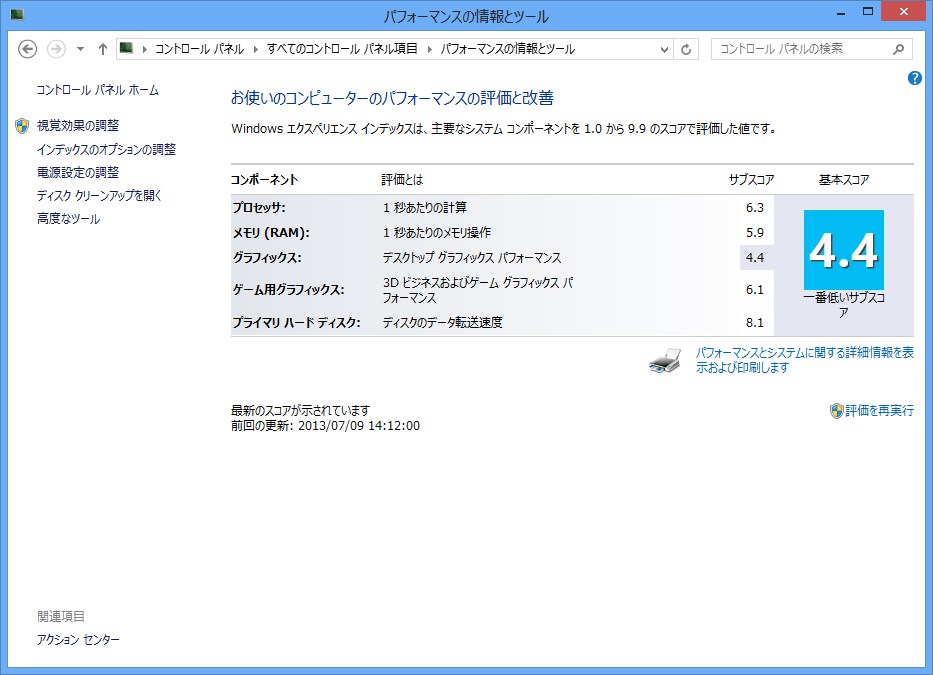Click the address bar location icon
The height and width of the screenshot is (675, 933).
(x=126, y=48)
